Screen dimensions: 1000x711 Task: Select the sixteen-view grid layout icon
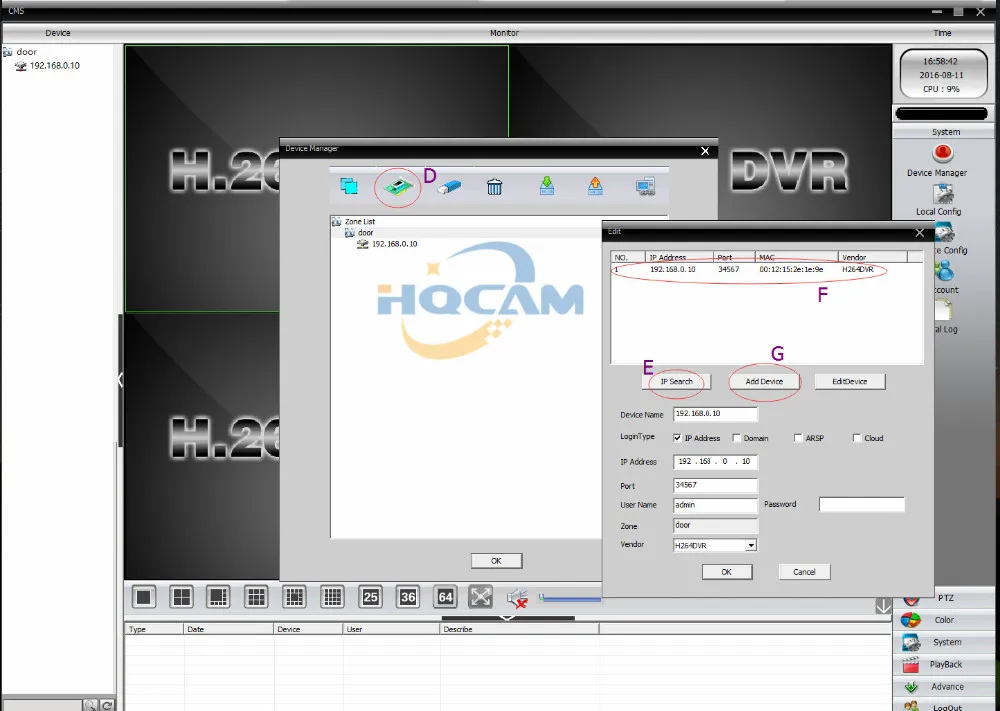click(x=332, y=597)
